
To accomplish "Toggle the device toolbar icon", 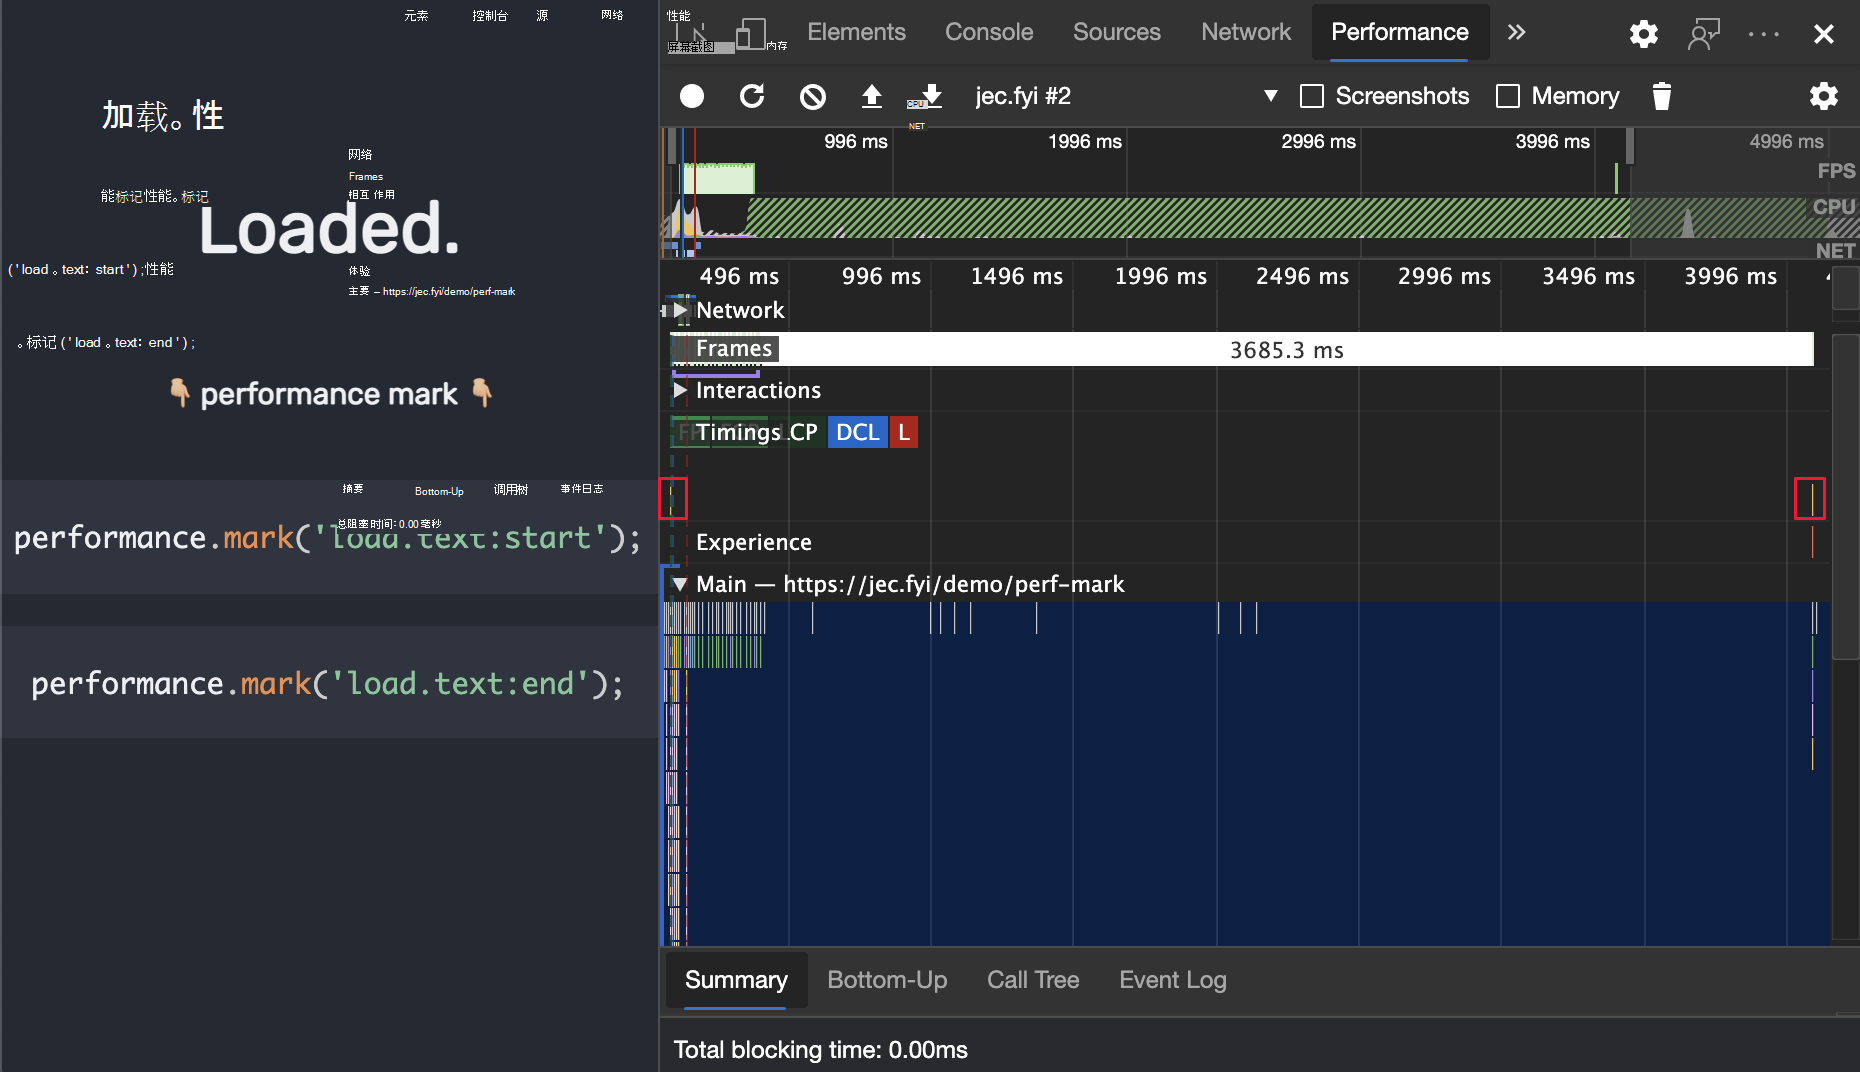I will (750, 34).
